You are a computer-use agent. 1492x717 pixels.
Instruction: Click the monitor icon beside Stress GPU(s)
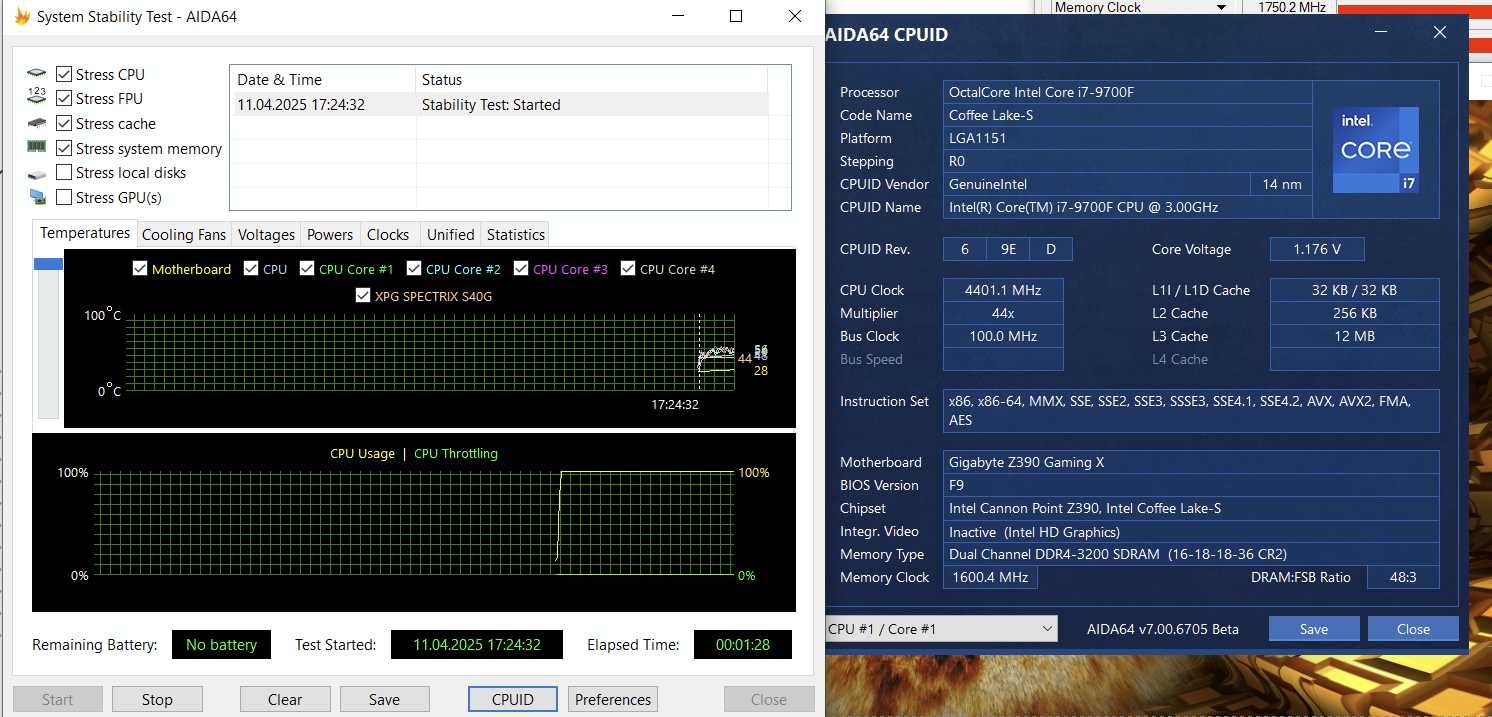pyautogui.click(x=37, y=197)
